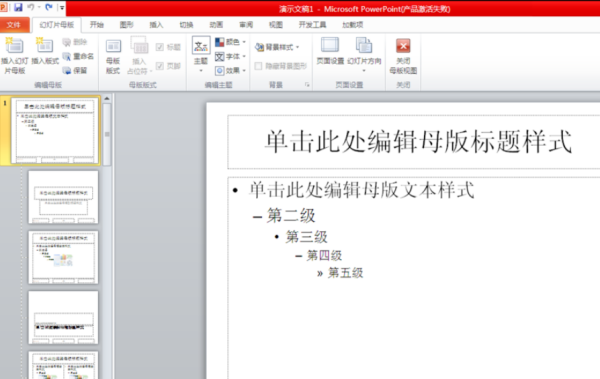Viewport: 600px width, 379px height.
Task: Click the 背景样式 icon
Action: click(x=259, y=47)
